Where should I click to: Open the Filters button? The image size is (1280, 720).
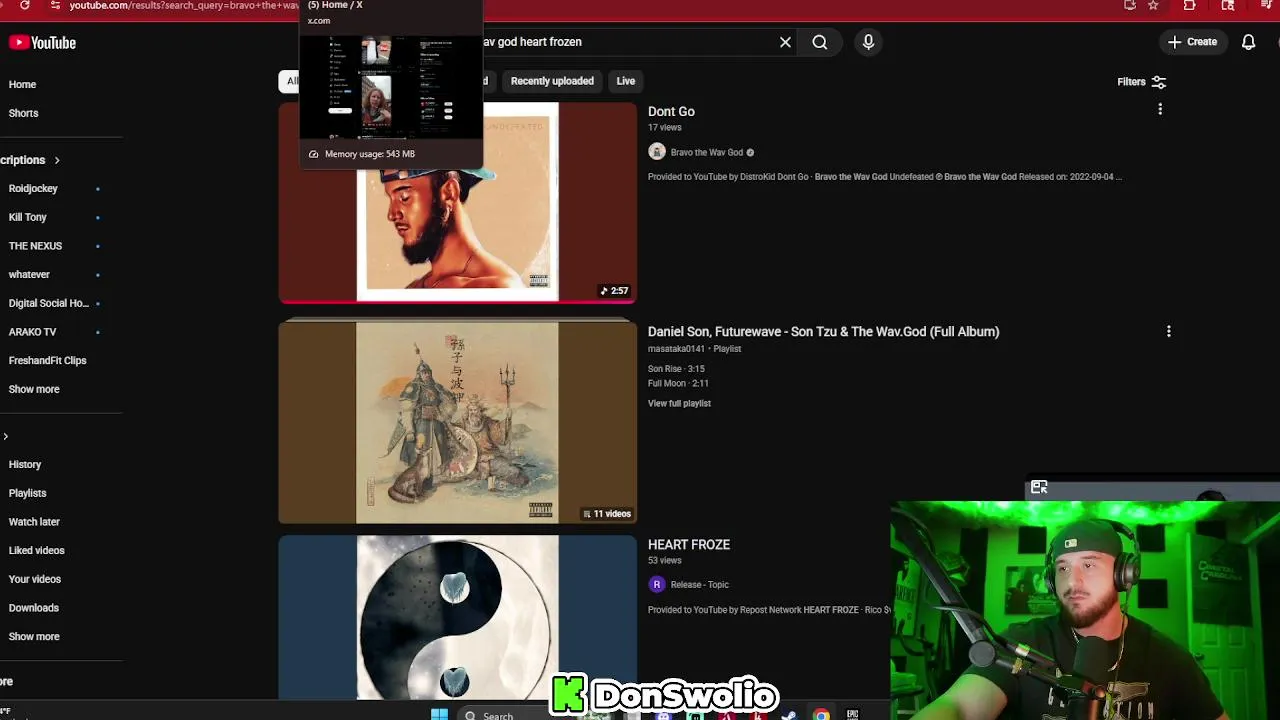(x=1142, y=82)
